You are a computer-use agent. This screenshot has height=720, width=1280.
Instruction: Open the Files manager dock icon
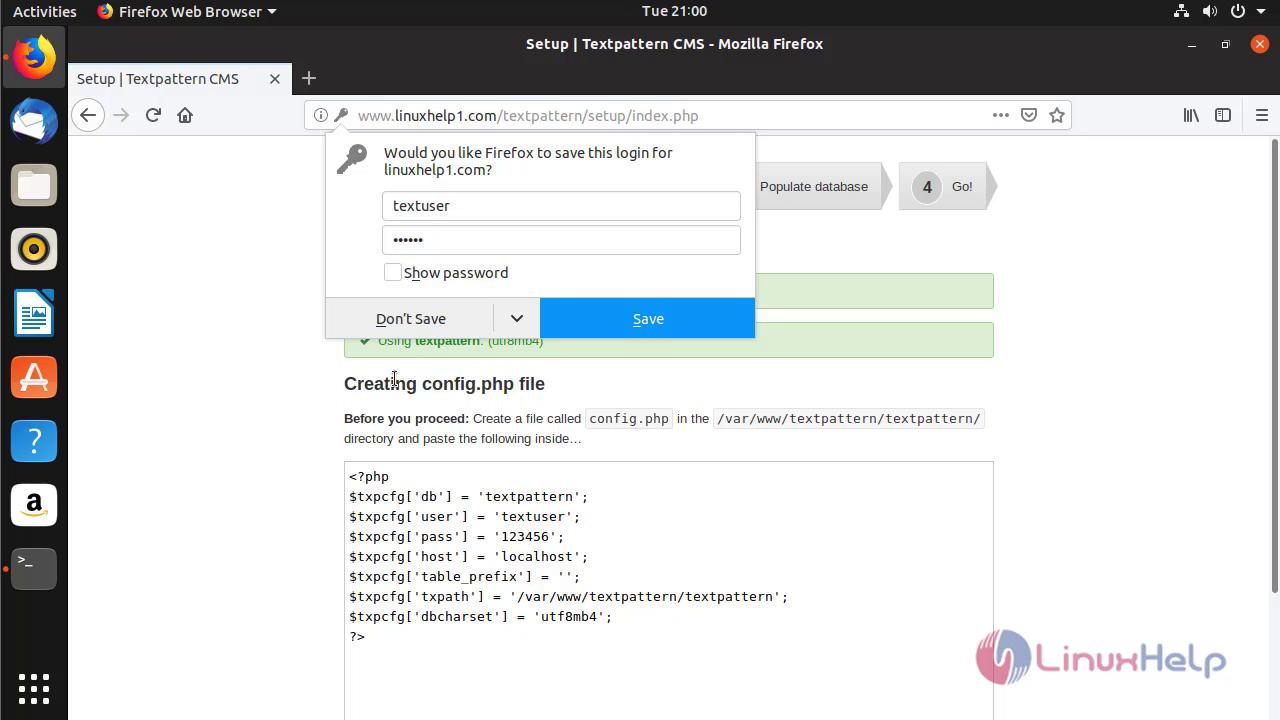click(x=34, y=185)
